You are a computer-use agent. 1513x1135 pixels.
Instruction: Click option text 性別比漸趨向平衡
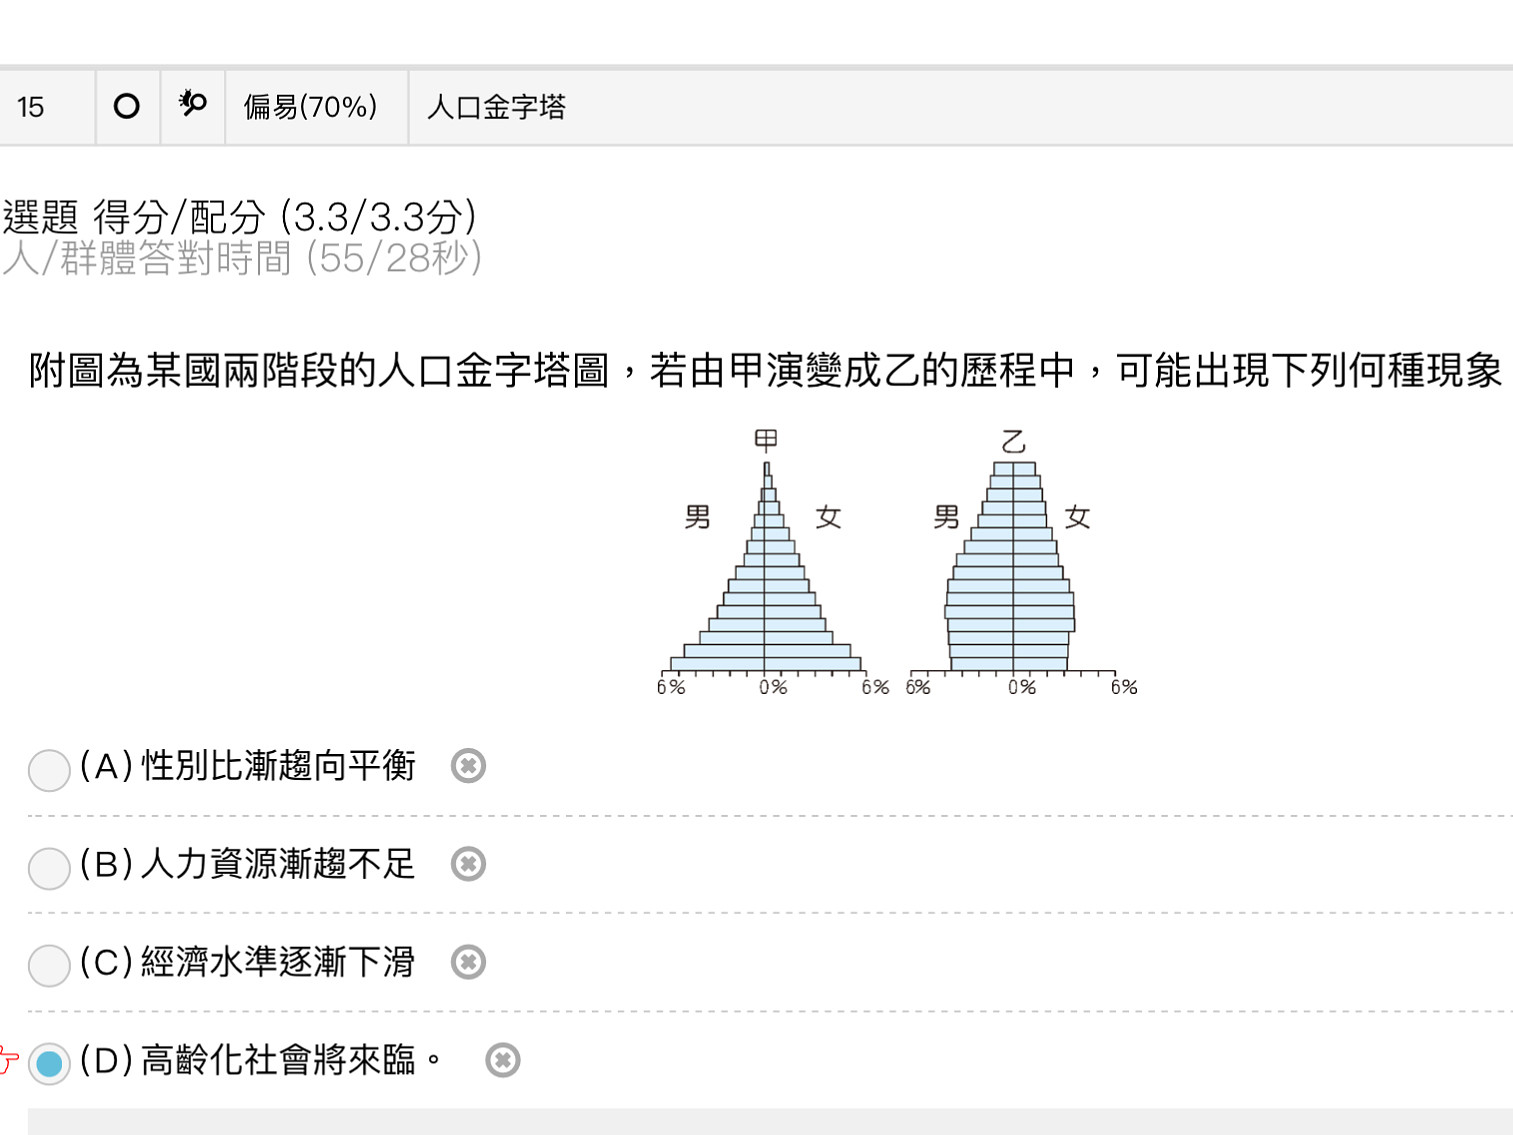[x=278, y=766]
